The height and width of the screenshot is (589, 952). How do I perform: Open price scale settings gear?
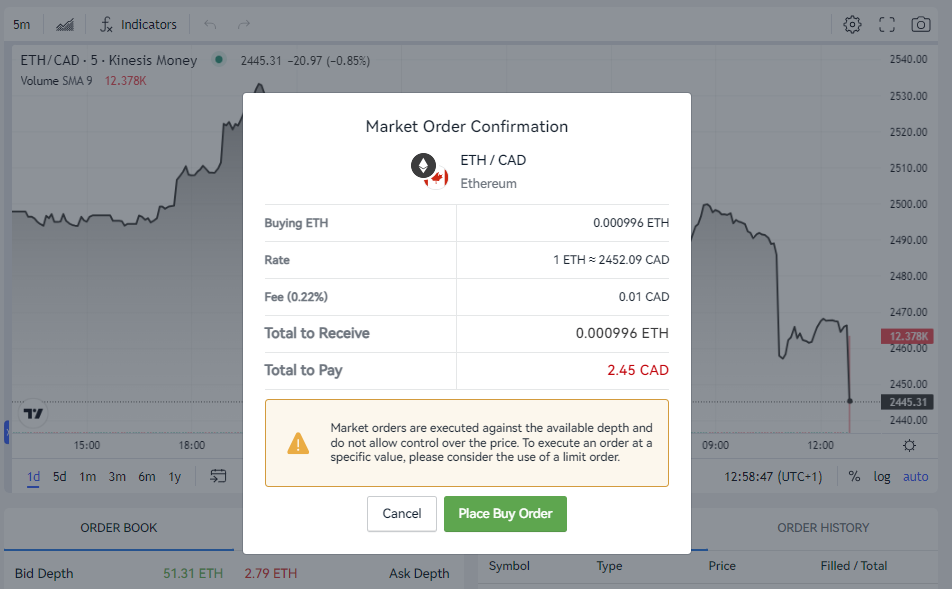point(909,445)
